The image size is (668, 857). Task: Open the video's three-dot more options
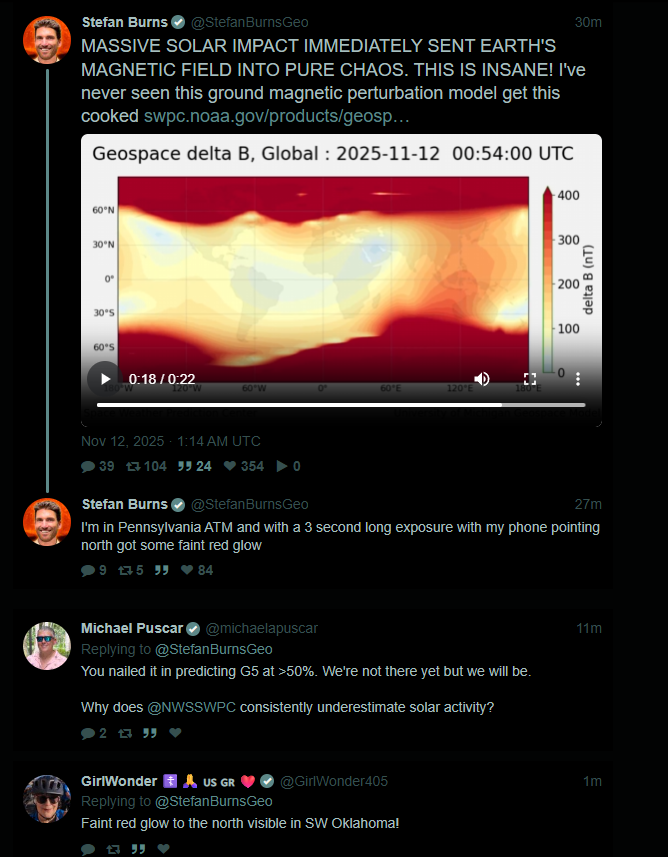pos(578,379)
